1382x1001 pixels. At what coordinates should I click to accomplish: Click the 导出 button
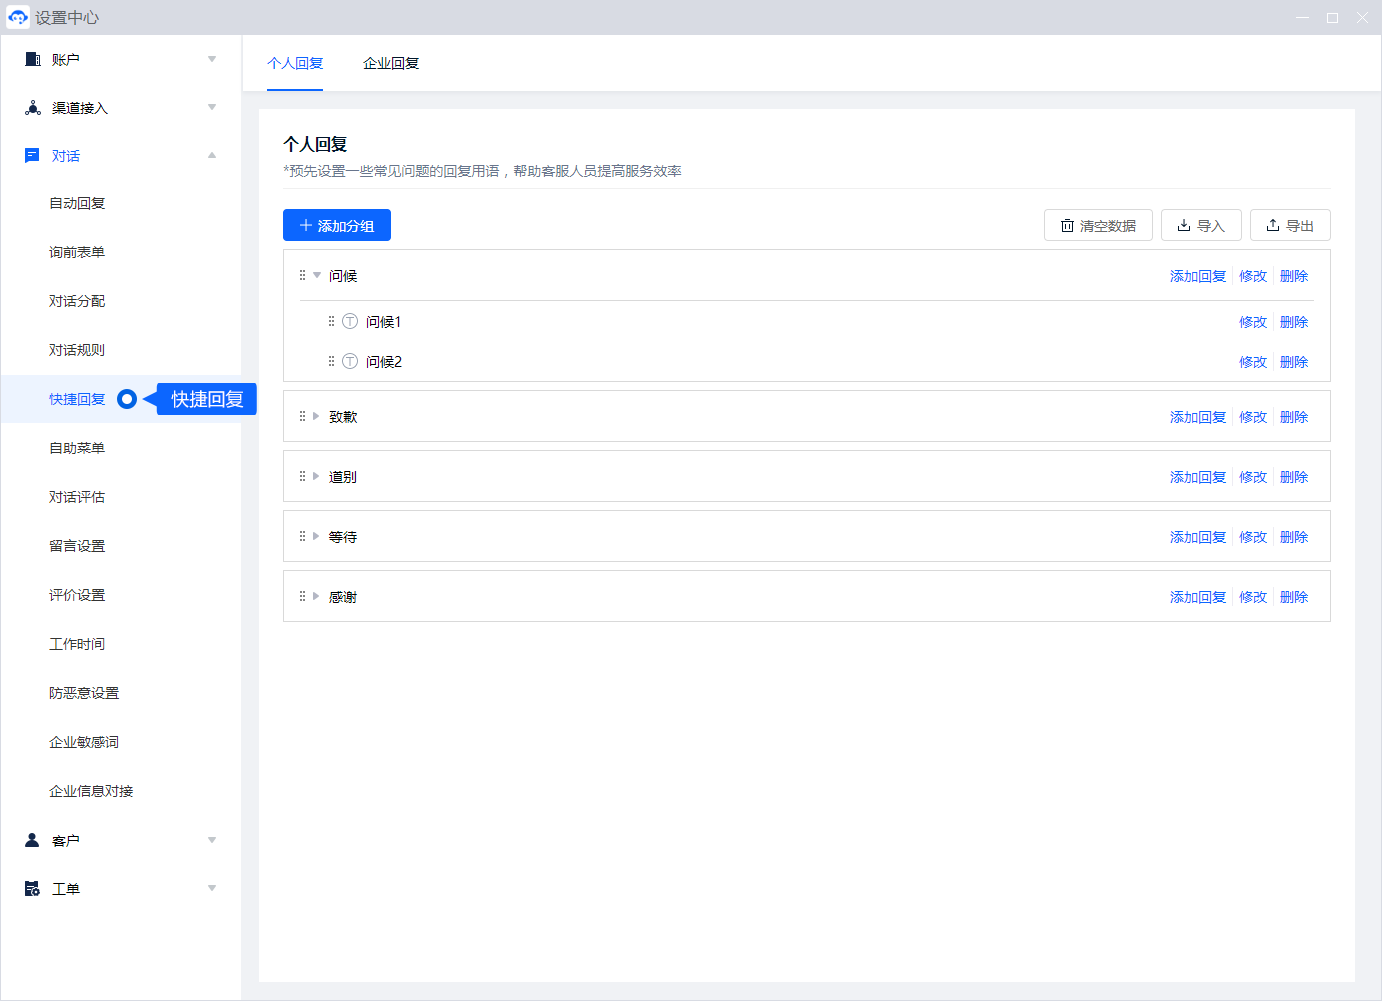coord(1290,225)
